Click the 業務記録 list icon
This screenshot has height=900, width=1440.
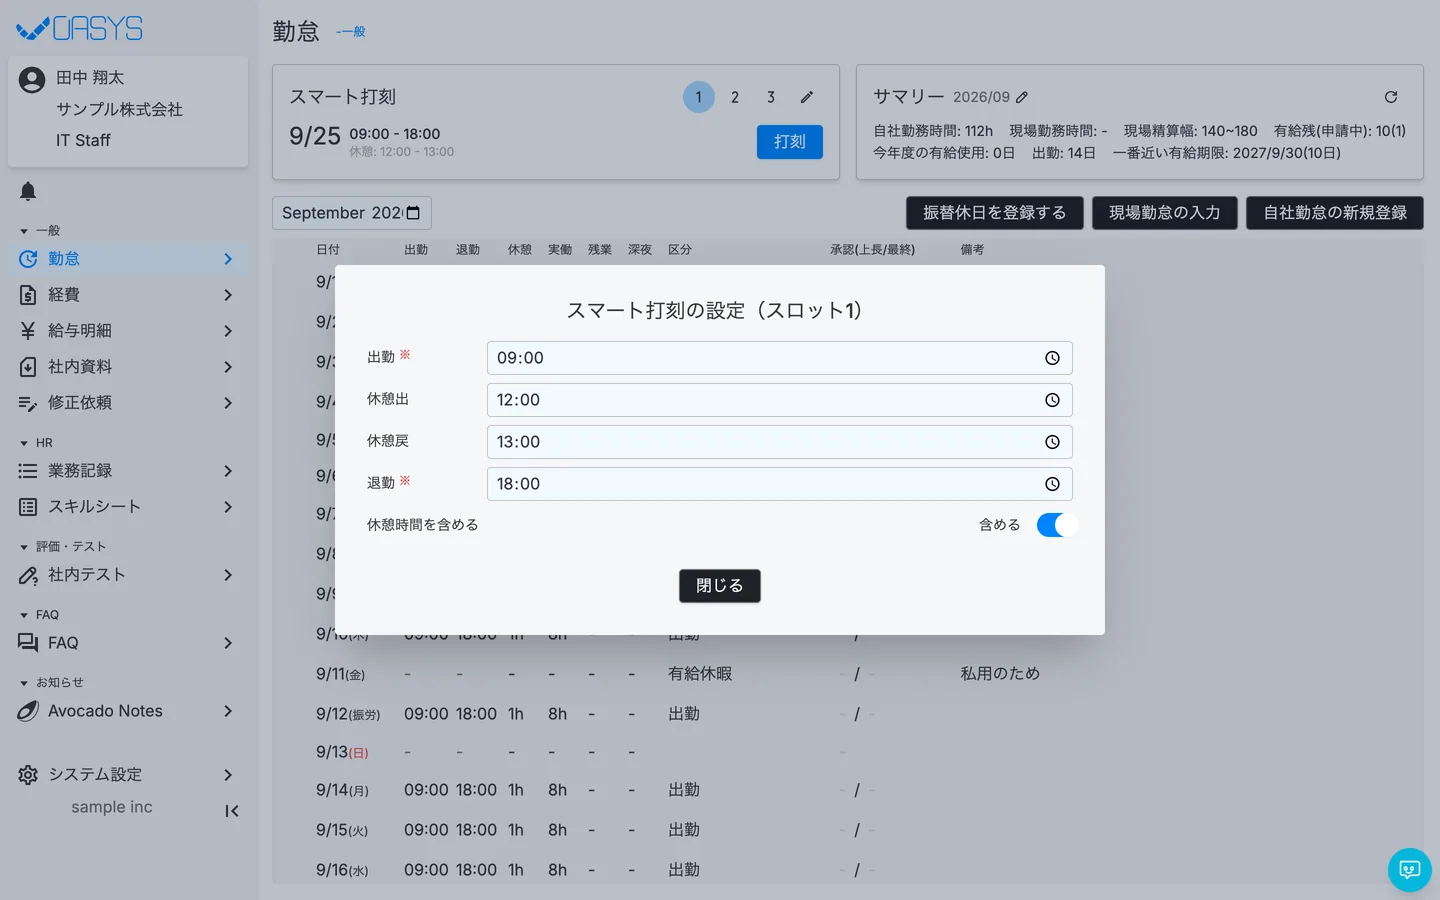point(28,471)
